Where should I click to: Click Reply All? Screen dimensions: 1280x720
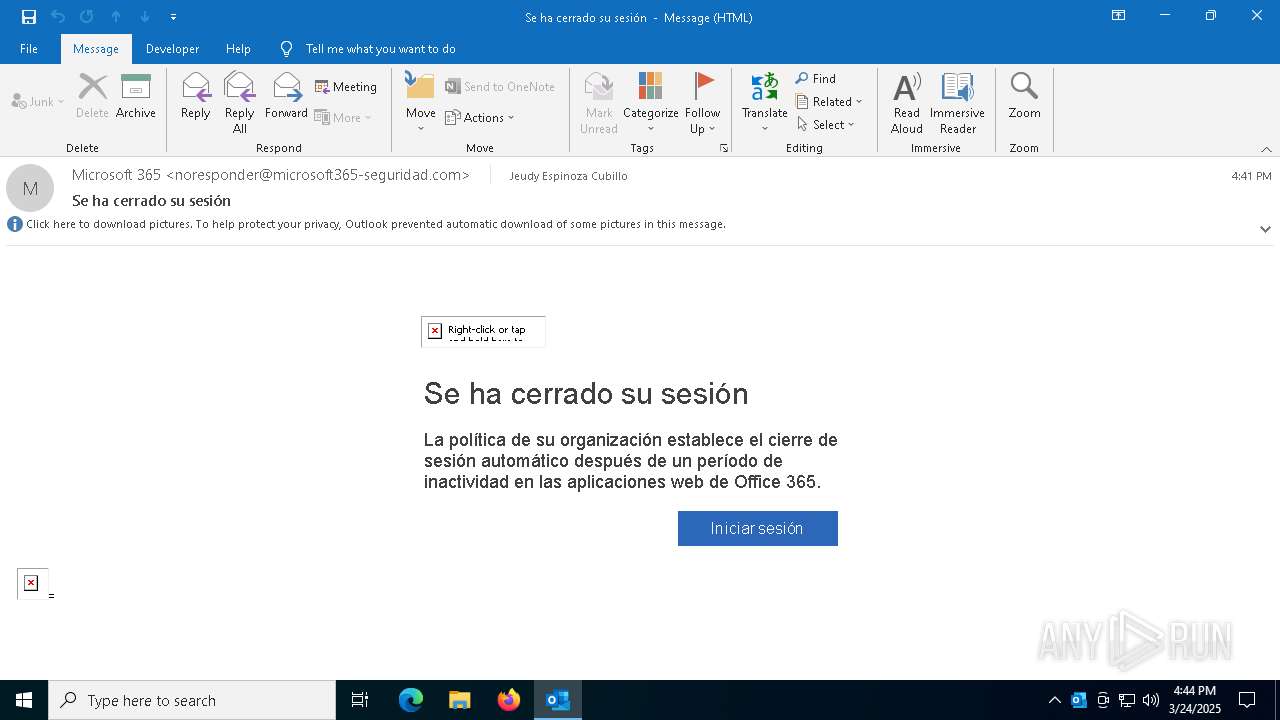click(x=239, y=103)
